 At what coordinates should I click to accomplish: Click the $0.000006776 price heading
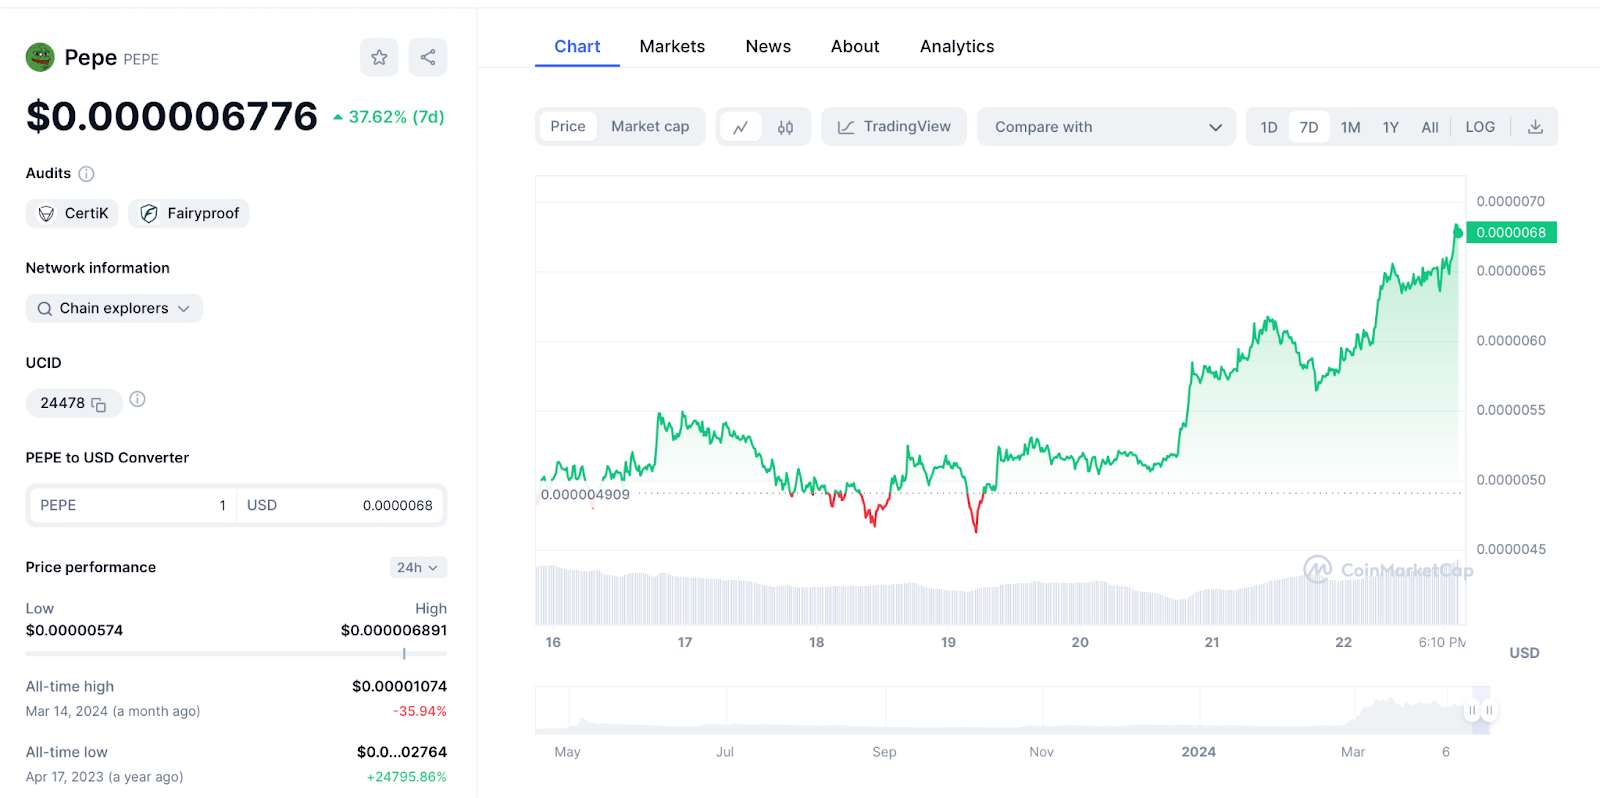tap(172, 117)
